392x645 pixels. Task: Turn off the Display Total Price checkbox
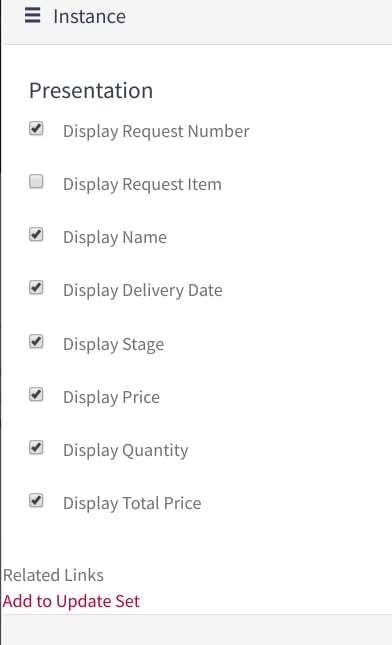[36, 501]
